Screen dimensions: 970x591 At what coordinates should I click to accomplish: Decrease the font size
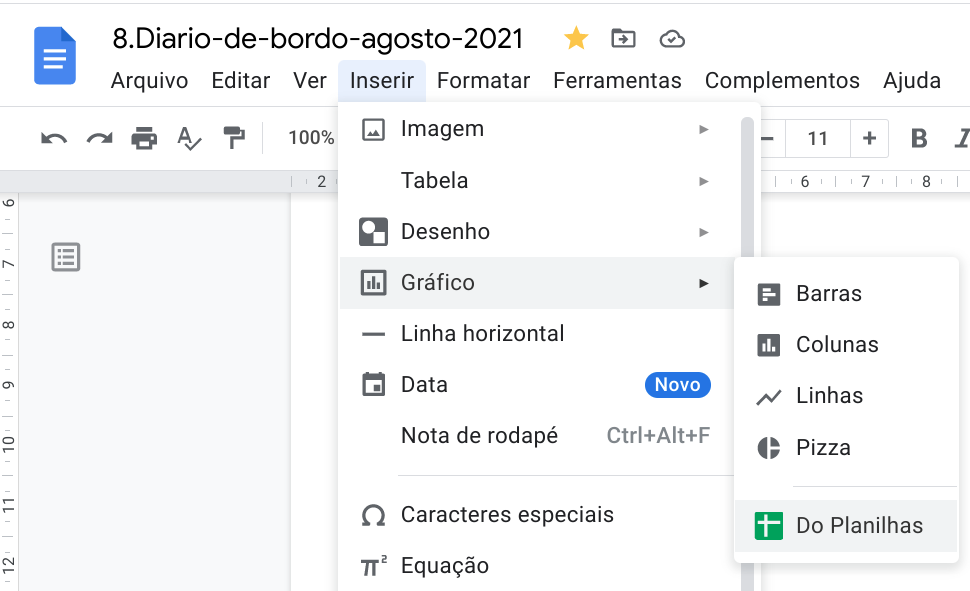point(768,138)
